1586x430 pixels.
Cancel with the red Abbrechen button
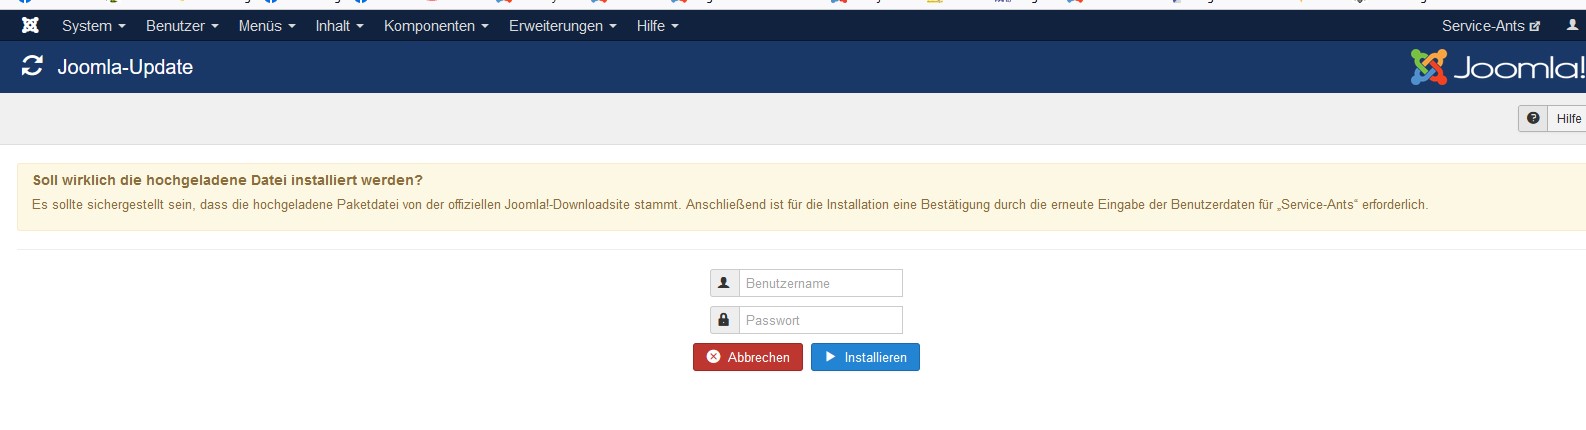(747, 357)
